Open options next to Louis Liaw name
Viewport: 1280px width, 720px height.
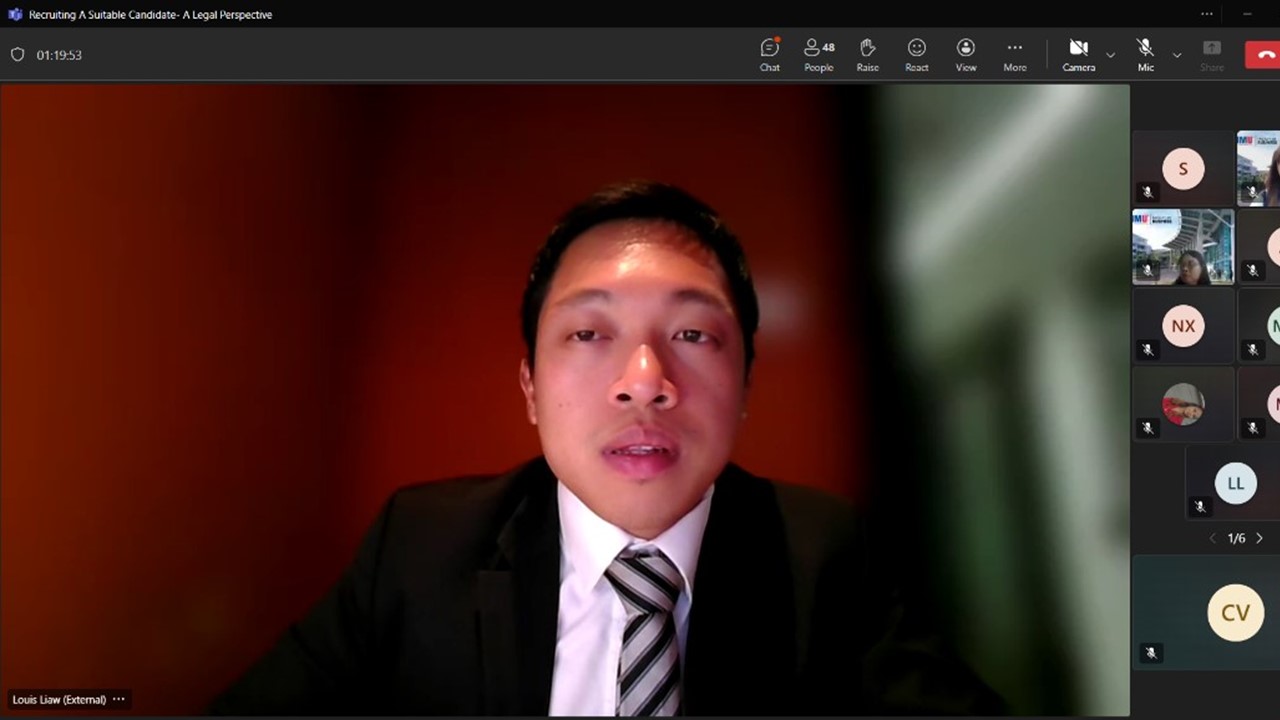point(119,700)
